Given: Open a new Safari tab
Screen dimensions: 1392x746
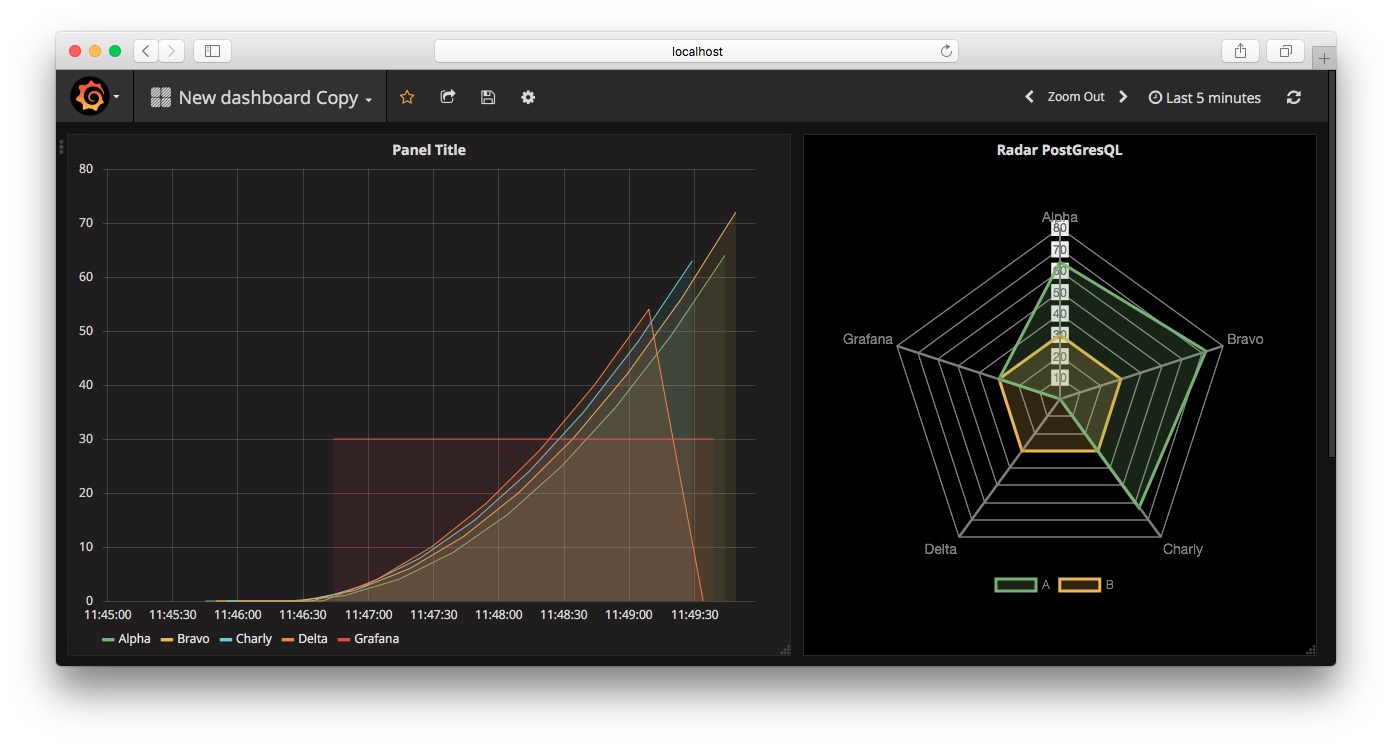Looking at the screenshot, I should [1324, 58].
